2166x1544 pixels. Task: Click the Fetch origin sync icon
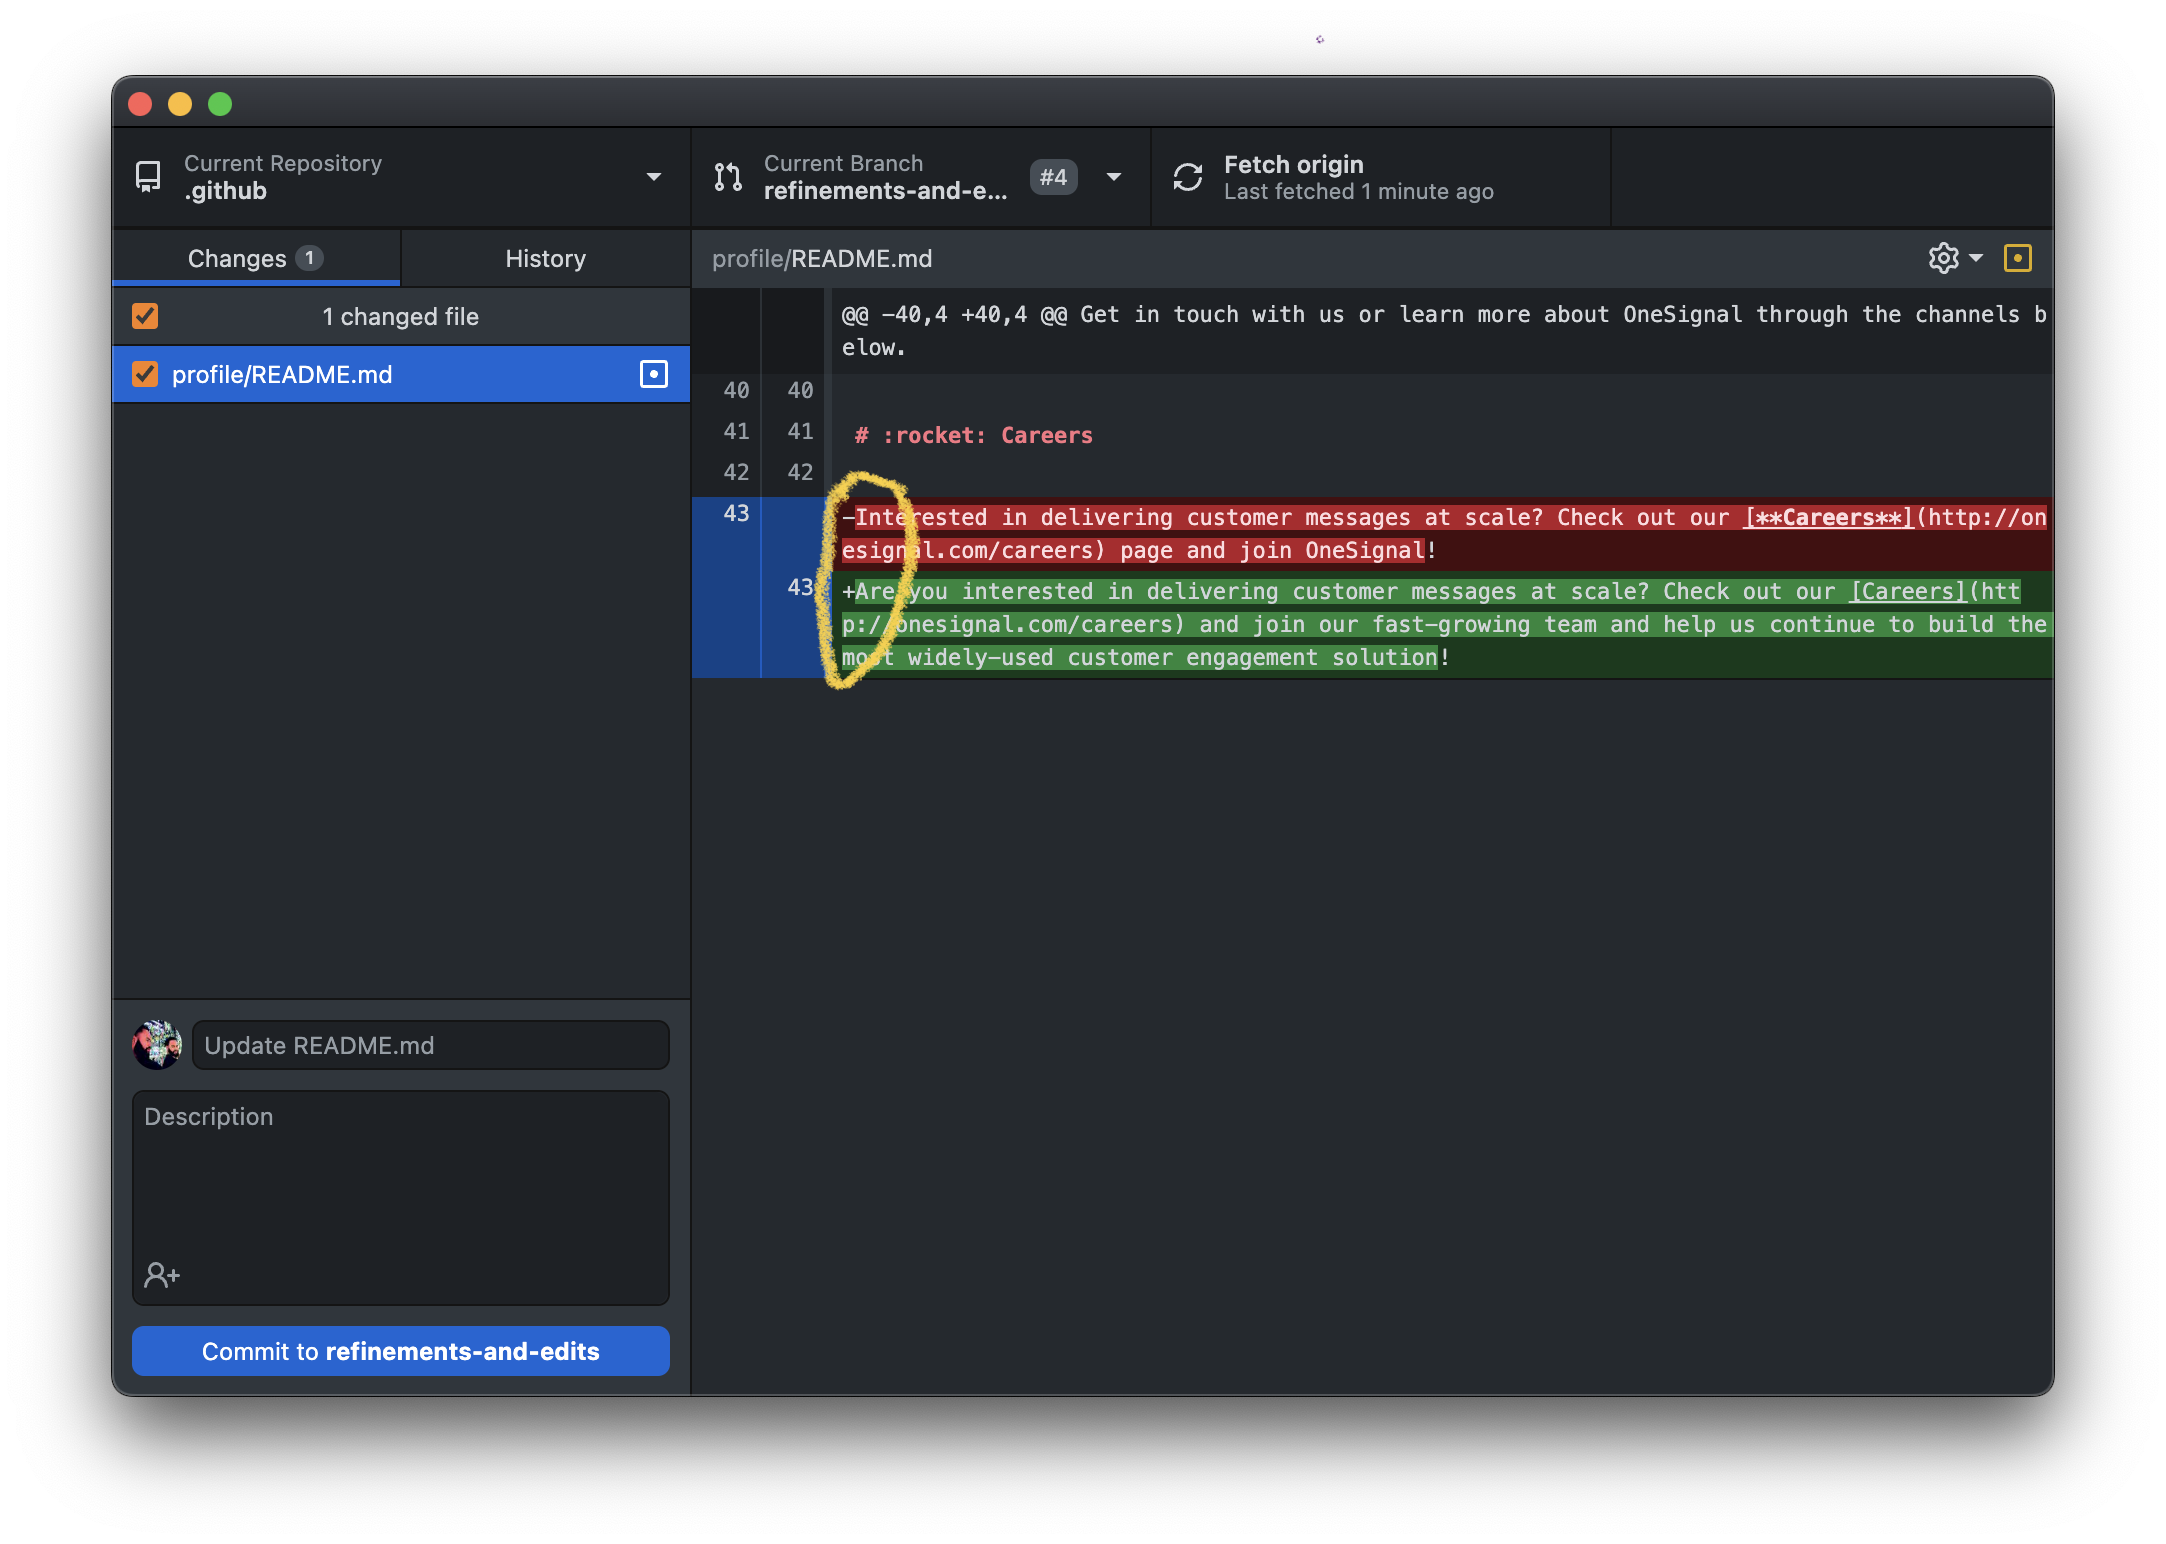(x=1188, y=177)
